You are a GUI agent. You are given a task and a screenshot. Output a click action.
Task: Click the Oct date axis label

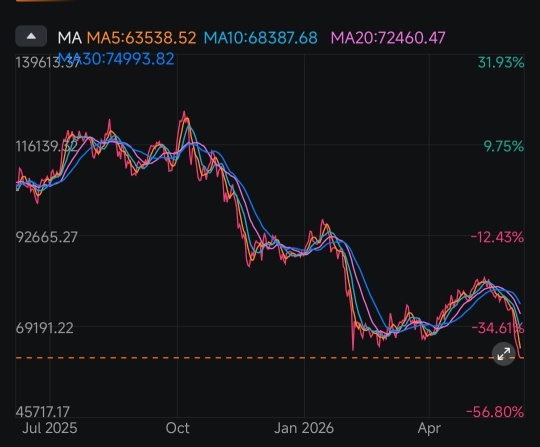[177, 428]
